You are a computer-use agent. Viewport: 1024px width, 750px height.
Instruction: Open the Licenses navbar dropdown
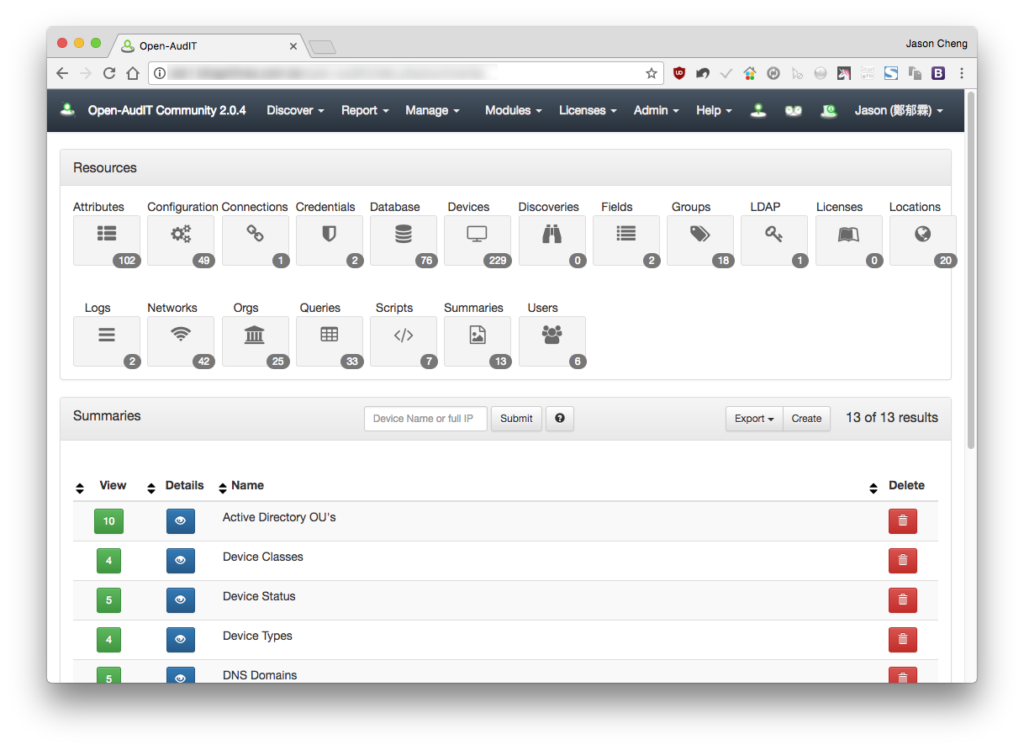pos(588,110)
